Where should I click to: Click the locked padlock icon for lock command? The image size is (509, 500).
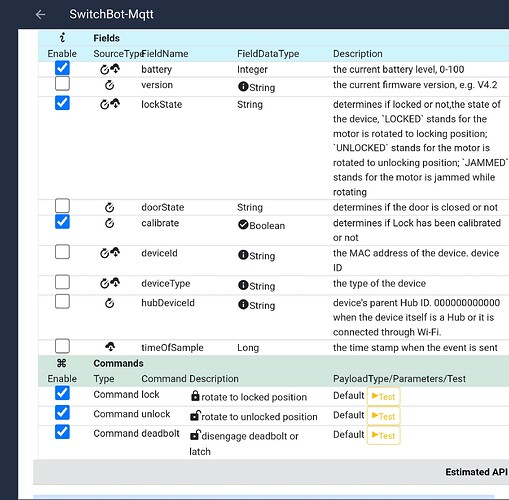[195, 396]
